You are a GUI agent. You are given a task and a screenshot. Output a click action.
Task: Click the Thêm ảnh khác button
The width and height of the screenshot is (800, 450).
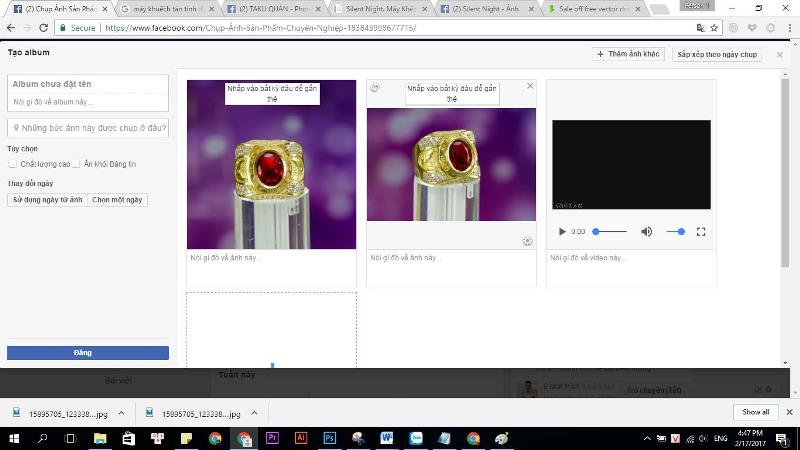click(628, 54)
